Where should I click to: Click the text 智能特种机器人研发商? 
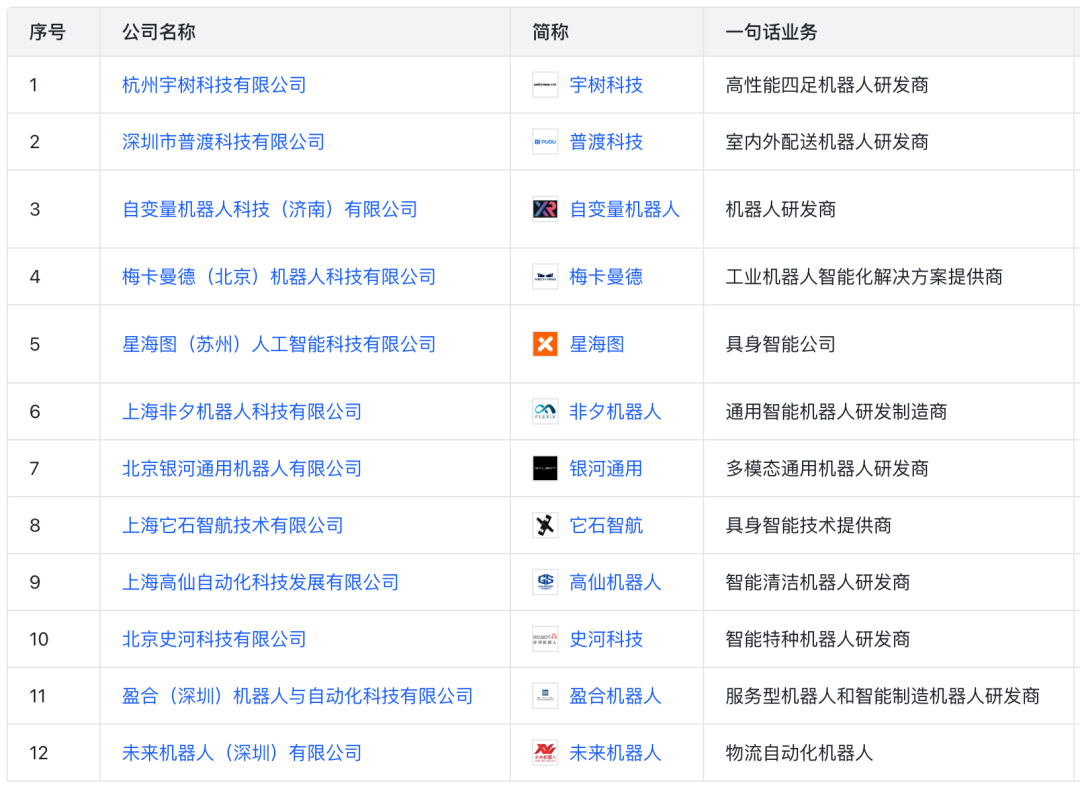(x=818, y=639)
